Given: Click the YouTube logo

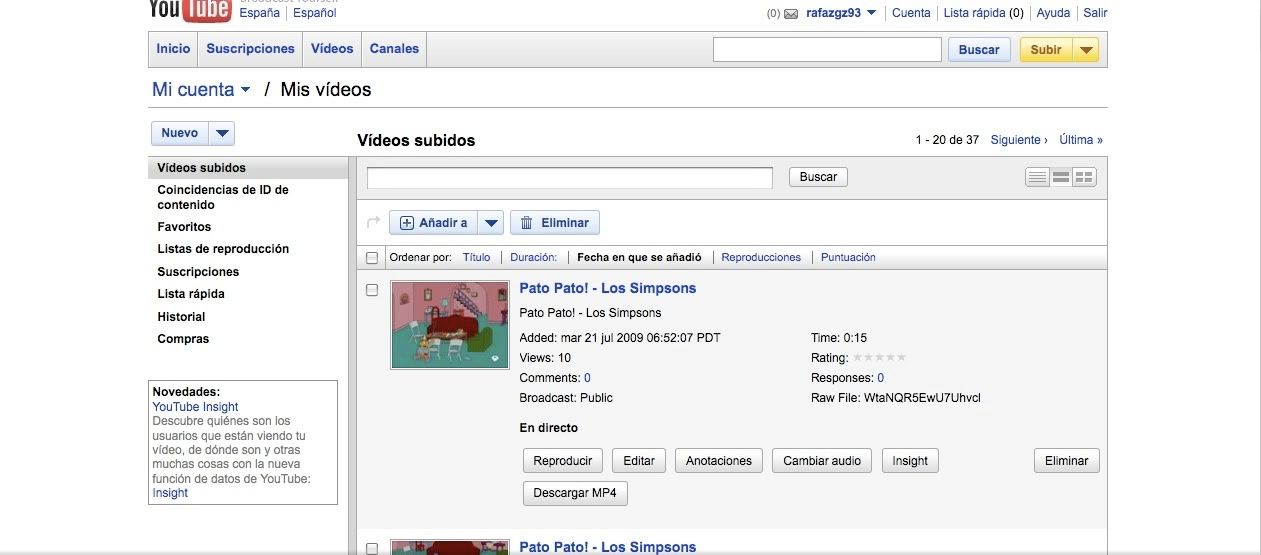Looking at the screenshot, I should (x=190, y=10).
